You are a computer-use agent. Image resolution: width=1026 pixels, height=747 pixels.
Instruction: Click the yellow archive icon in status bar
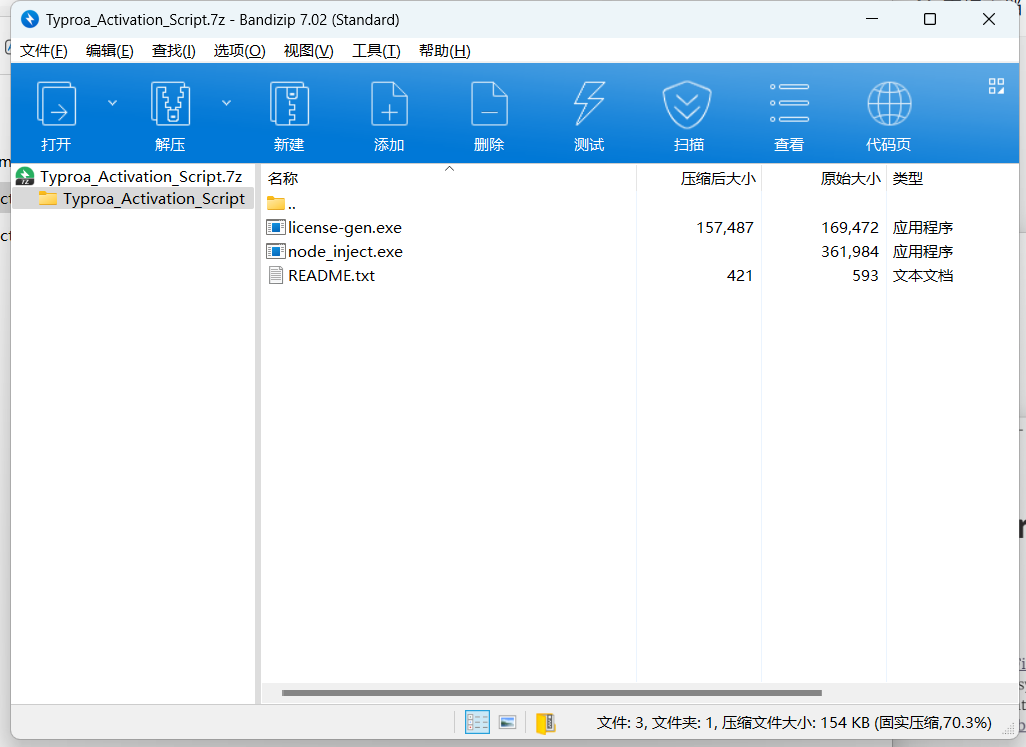point(545,722)
